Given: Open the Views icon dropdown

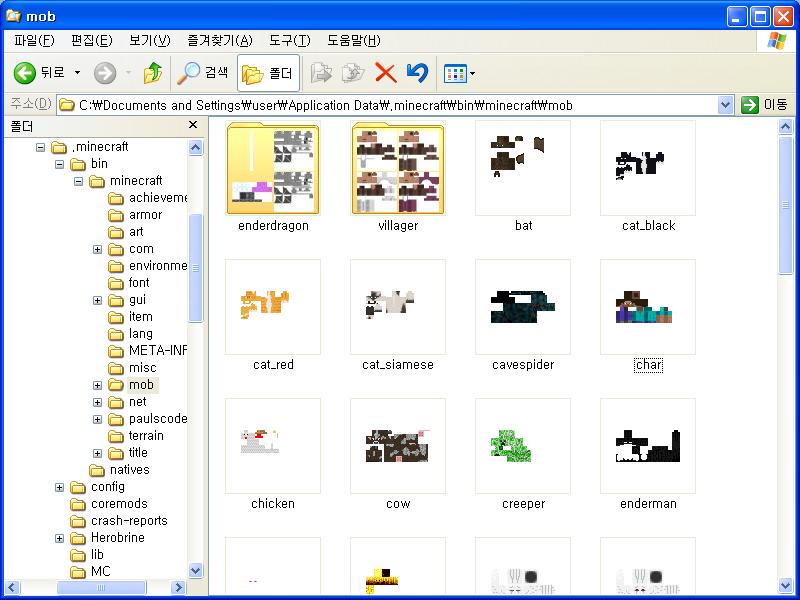Looking at the screenshot, I should click(459, 73).
